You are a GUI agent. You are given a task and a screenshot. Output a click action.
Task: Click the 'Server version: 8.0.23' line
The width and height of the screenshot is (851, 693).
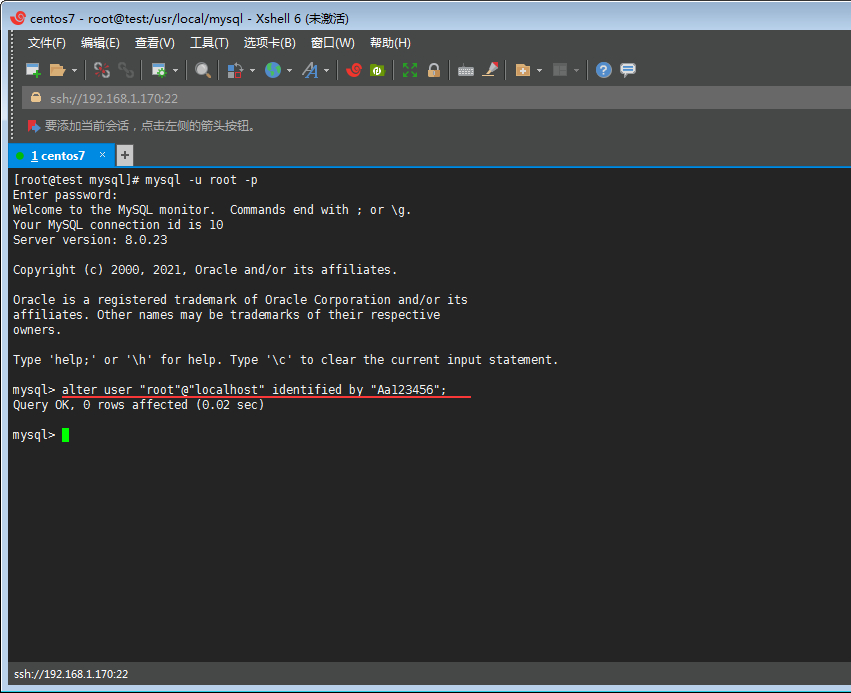coord(90,240)
